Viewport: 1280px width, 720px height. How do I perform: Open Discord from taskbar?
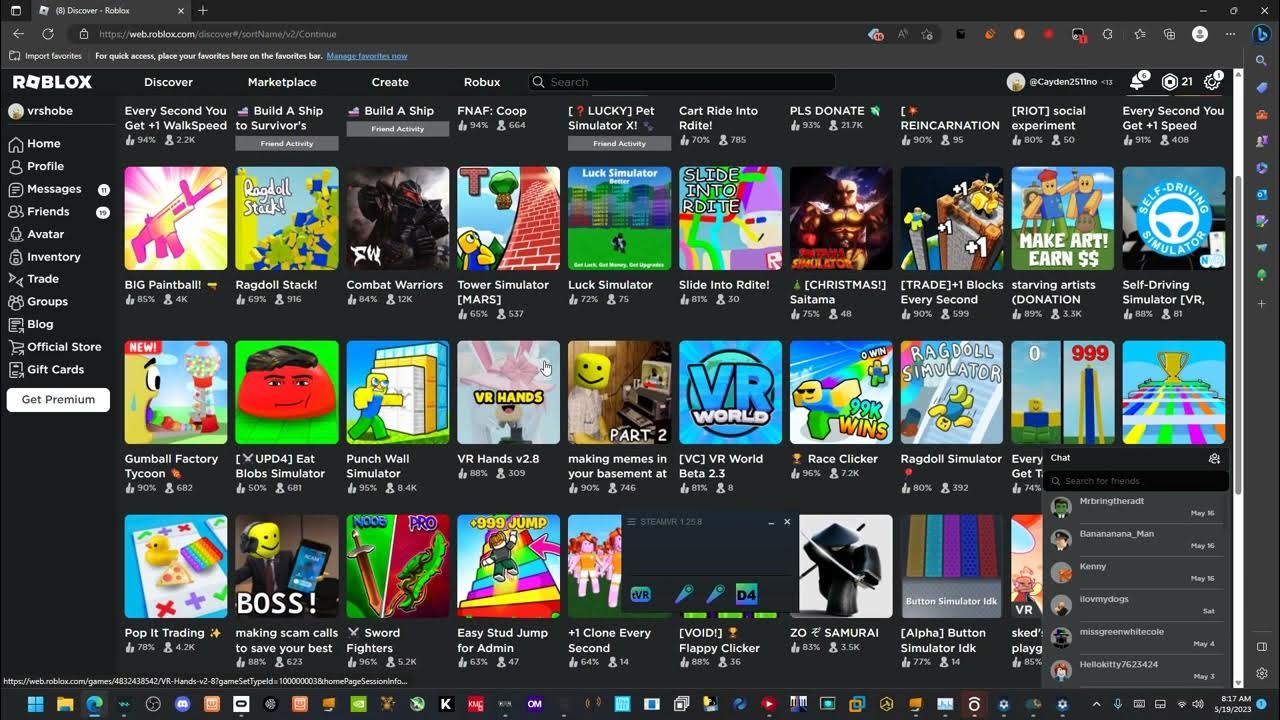coord(182,704)
